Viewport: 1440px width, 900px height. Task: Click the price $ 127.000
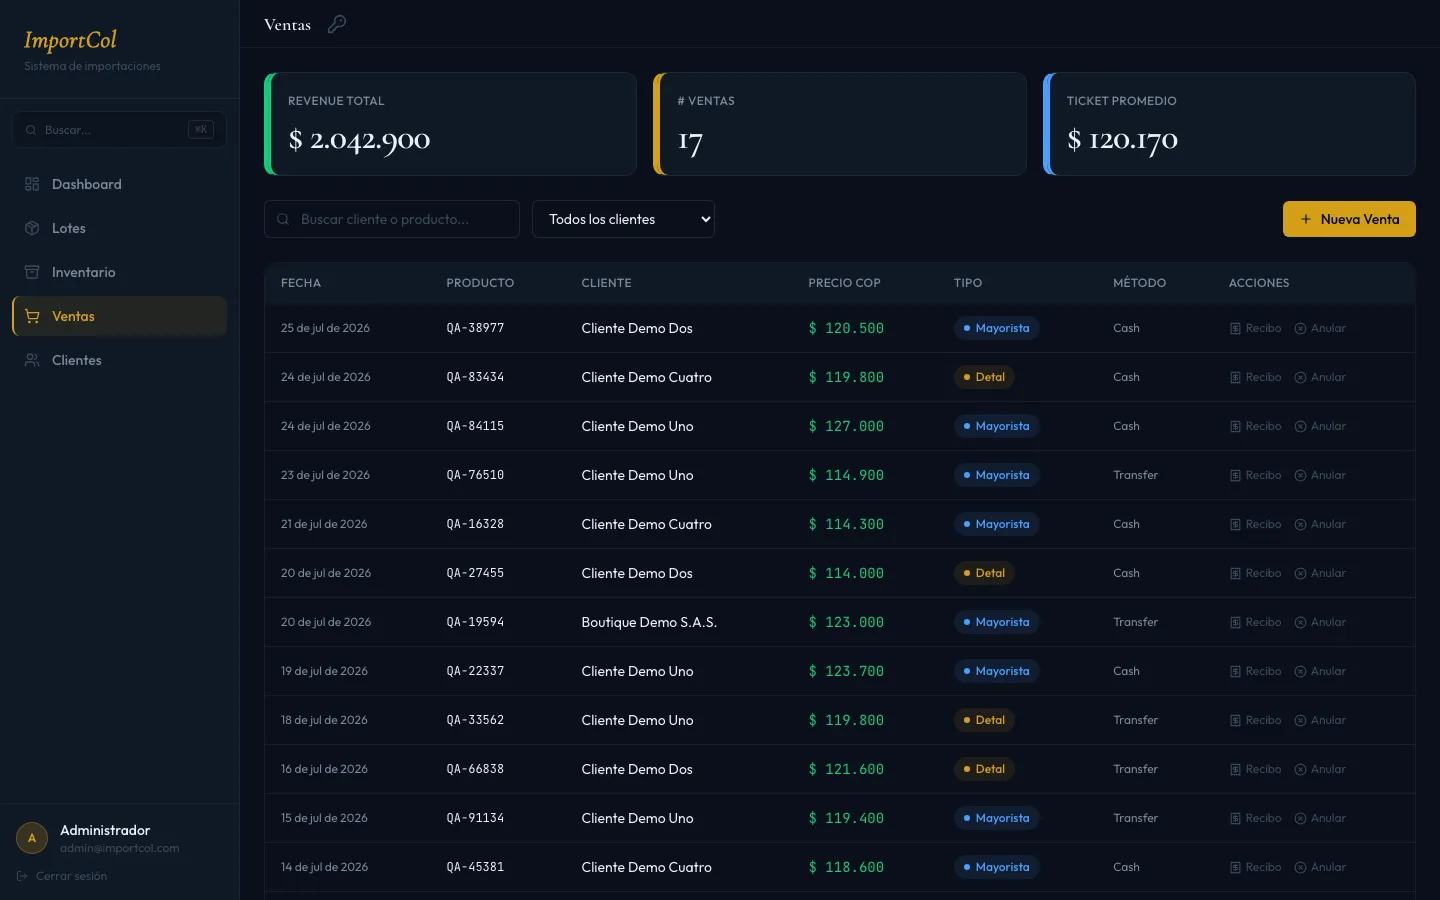846,426
